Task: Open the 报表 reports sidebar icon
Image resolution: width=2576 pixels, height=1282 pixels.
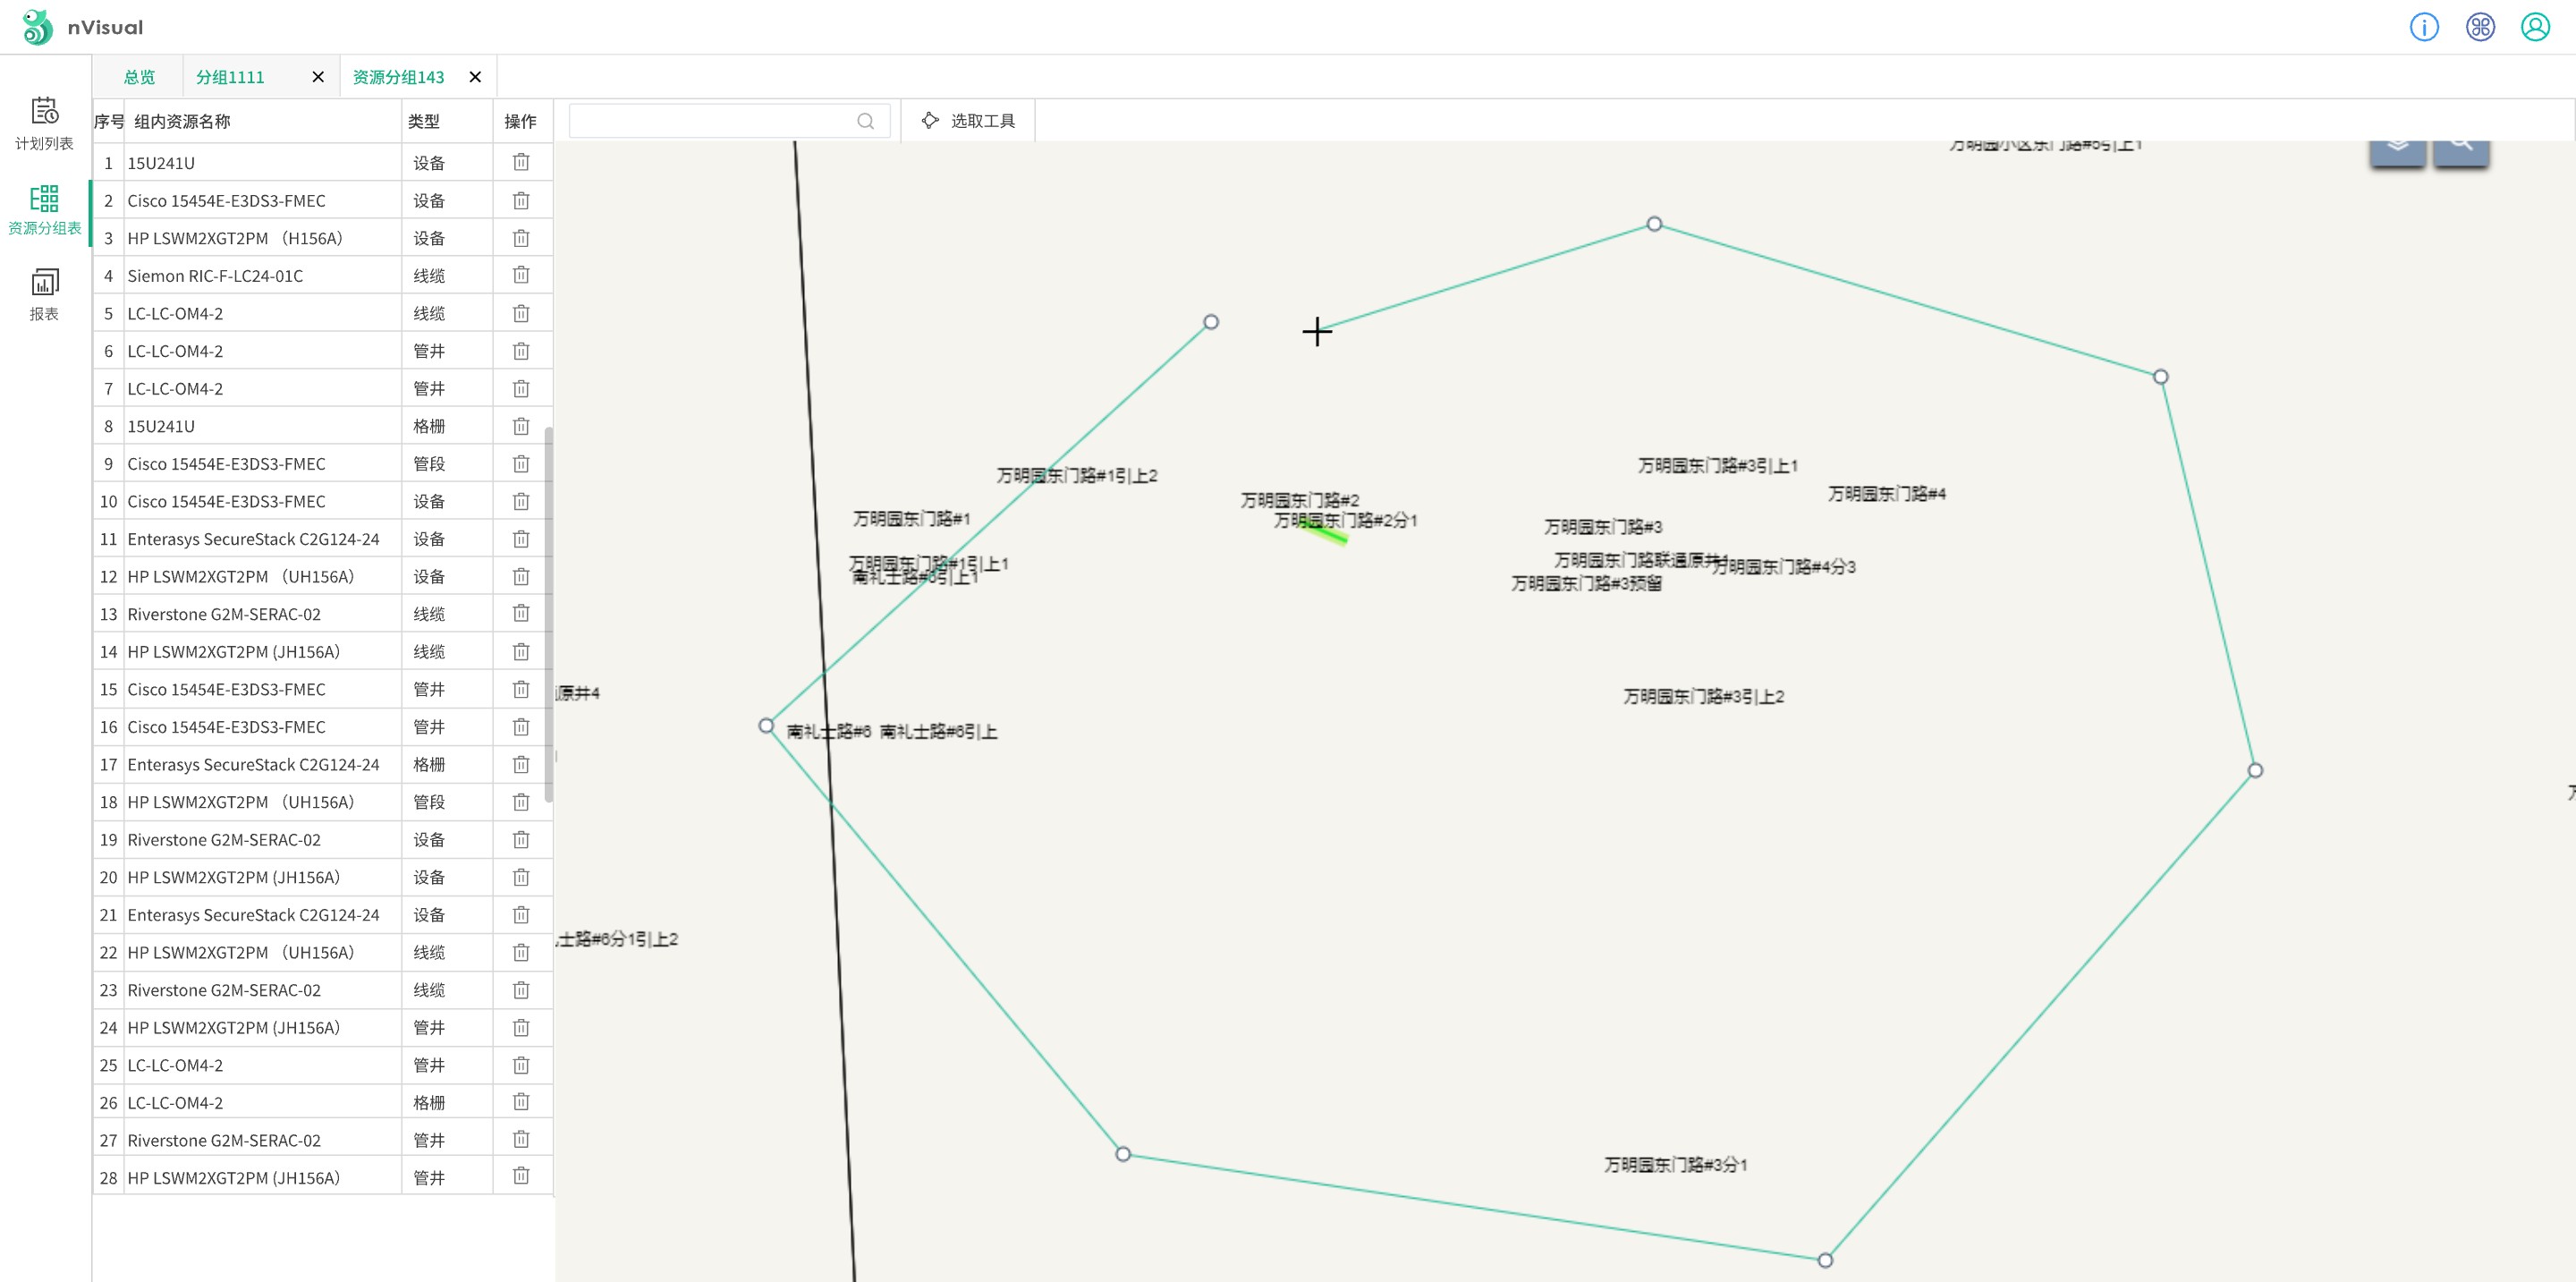Action: (44, 293)
